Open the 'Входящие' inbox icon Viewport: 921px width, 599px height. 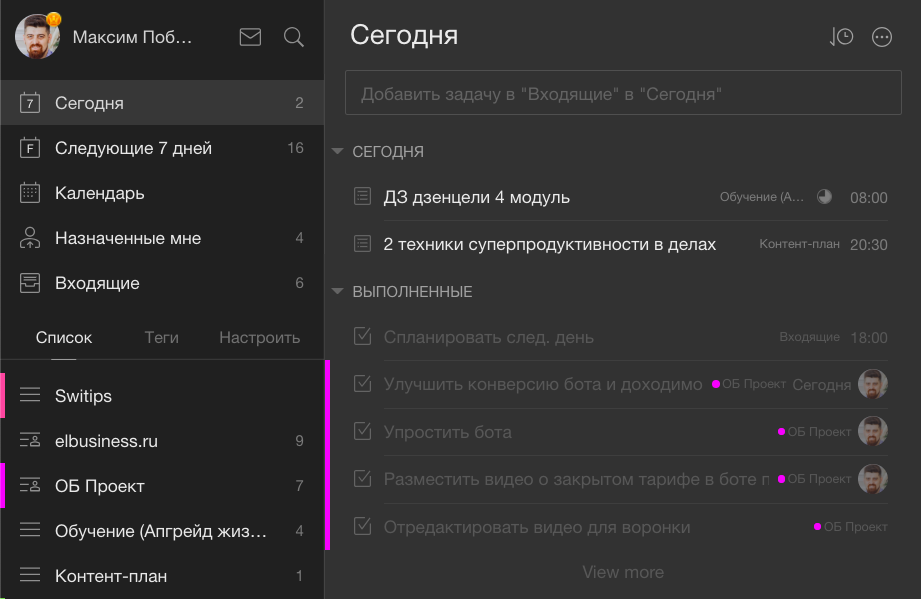pyautogui.click(x=28, y=282)
